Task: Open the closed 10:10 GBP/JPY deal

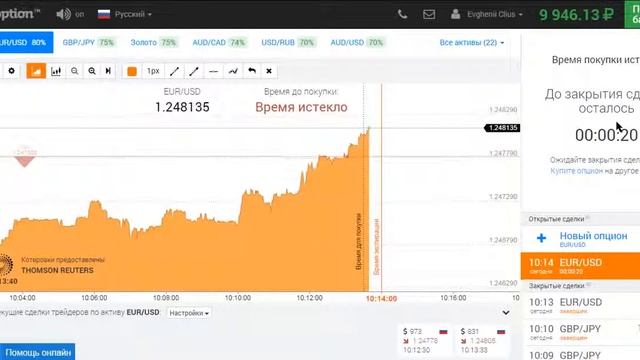Action: coord(580,332)
